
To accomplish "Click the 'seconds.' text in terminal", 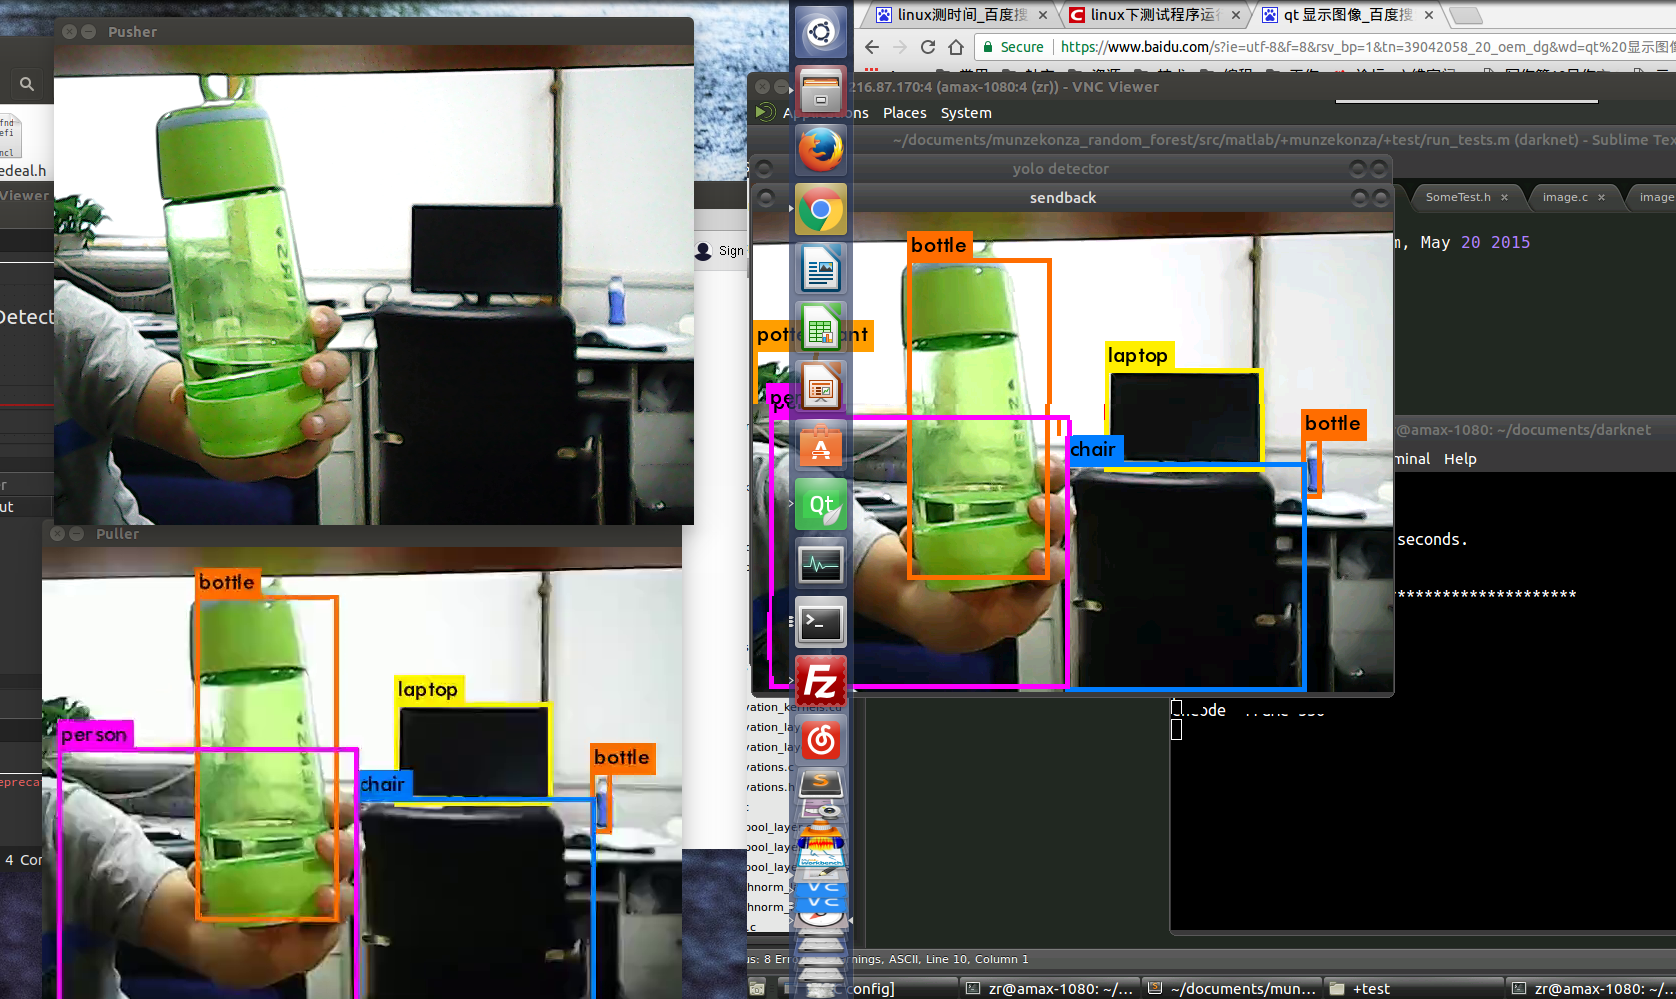I will click(x=1432, y=540).
